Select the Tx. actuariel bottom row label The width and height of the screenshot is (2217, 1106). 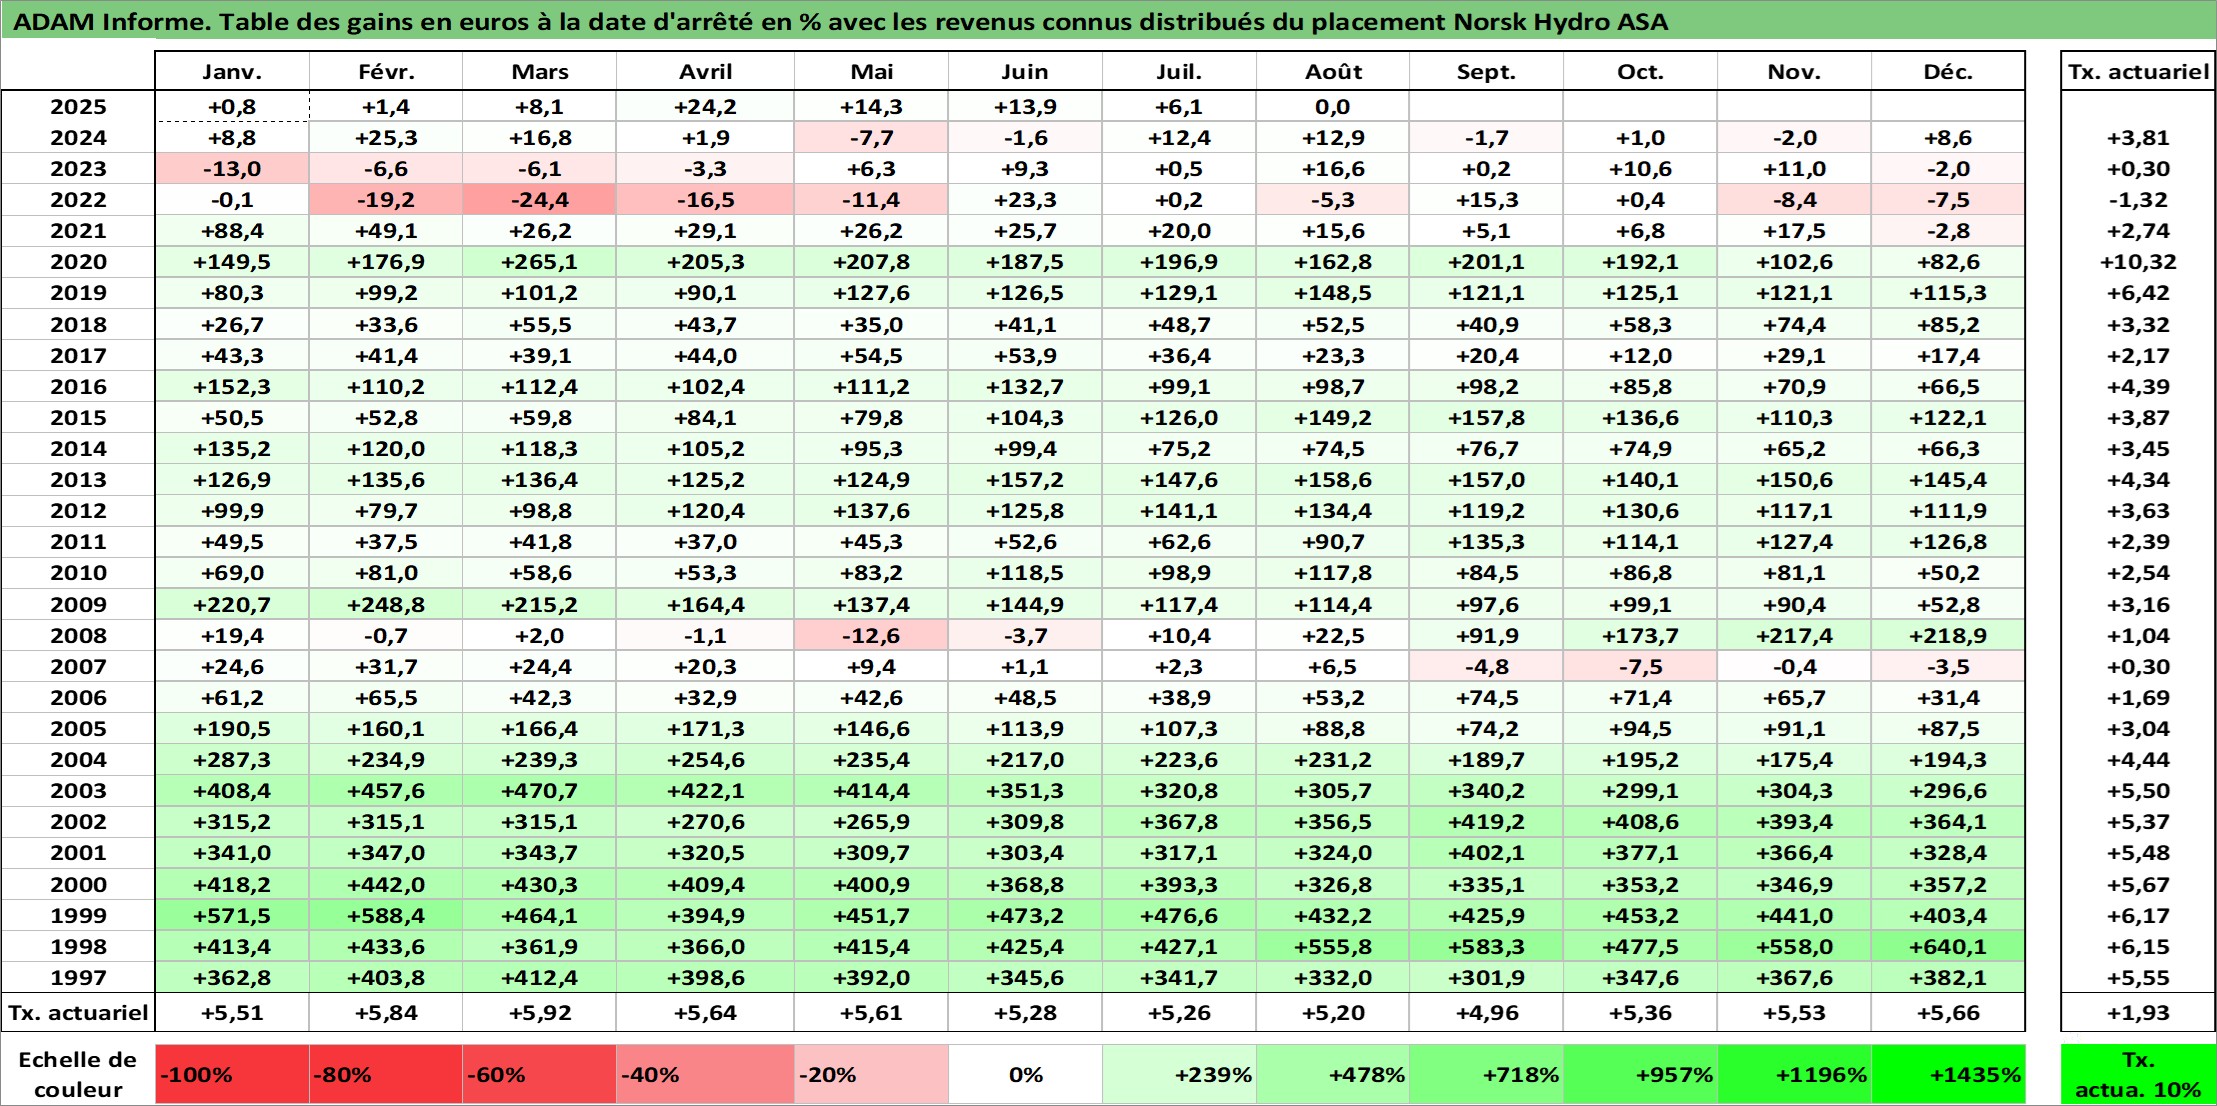[78, 1013]
